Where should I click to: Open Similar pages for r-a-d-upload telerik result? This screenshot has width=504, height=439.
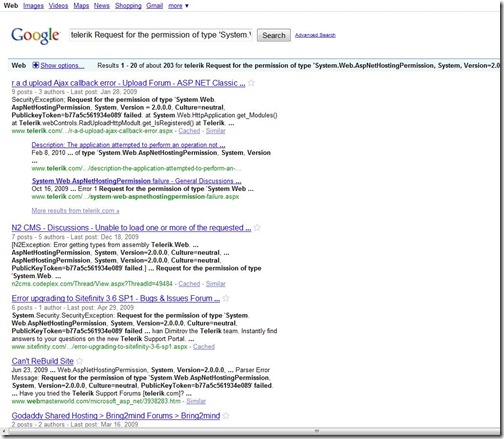pyautogui.click(x=216, y=131)
